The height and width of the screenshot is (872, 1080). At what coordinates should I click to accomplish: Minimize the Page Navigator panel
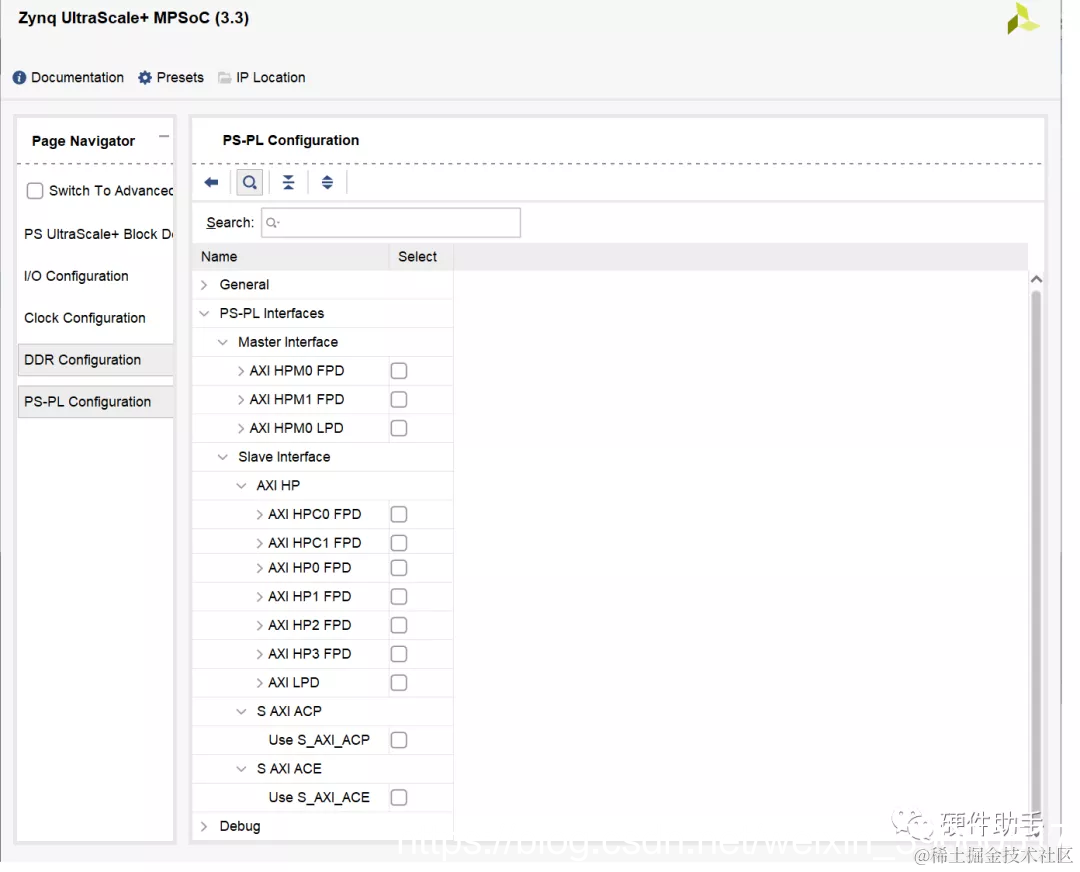[x=163, y=136]
